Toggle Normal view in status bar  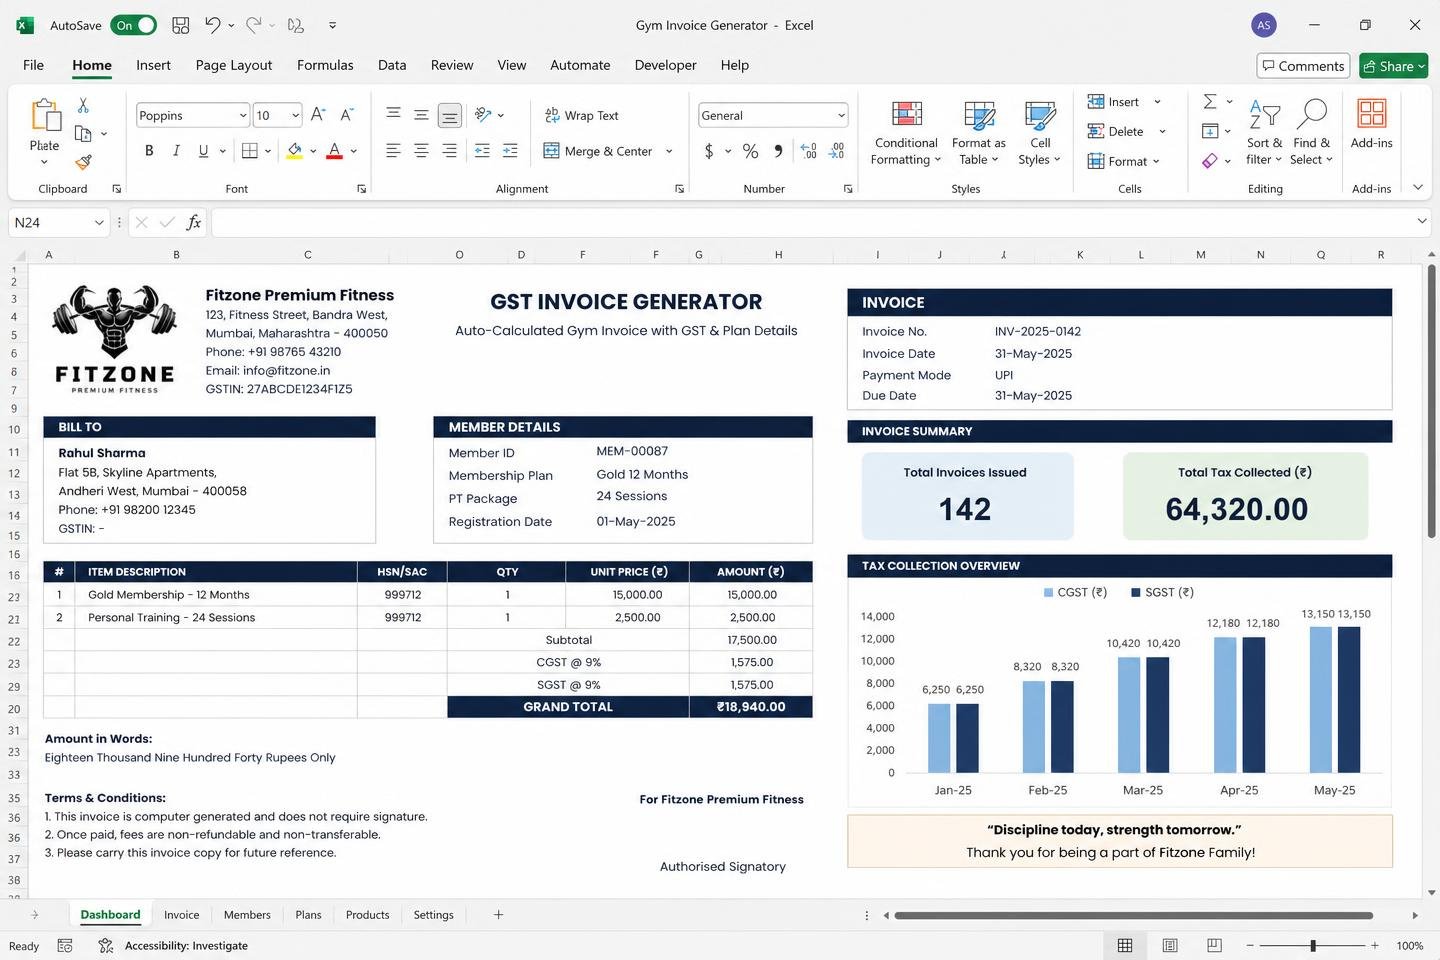coord(1125,945)
